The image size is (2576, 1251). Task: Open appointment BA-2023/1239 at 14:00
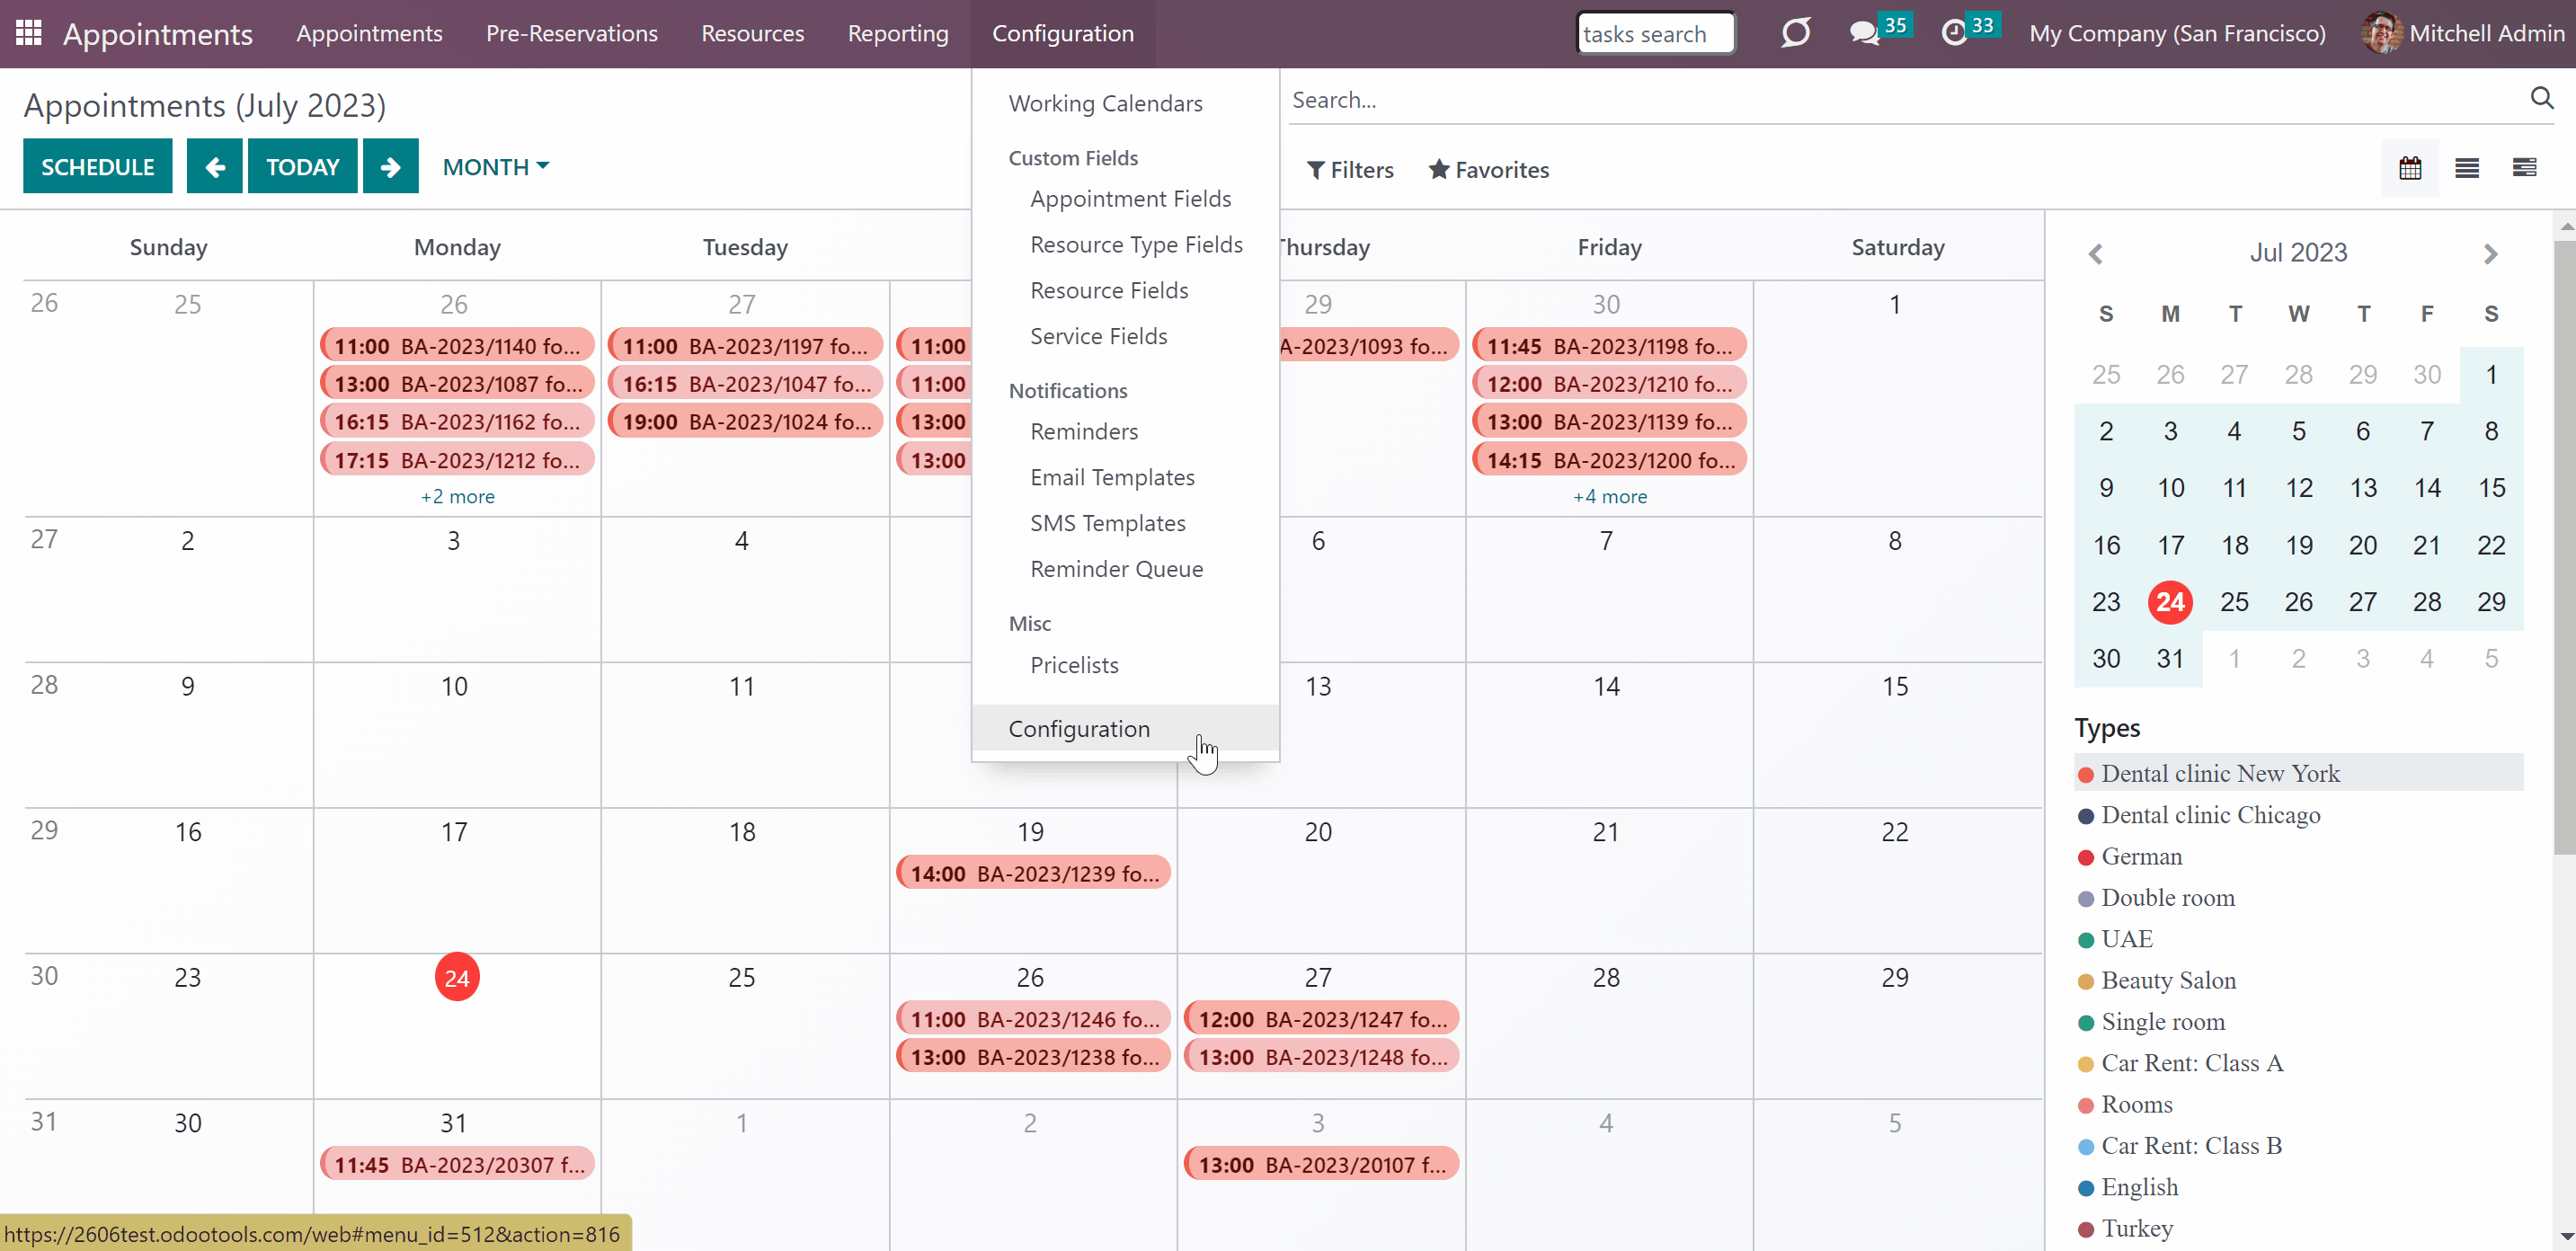1033,873
